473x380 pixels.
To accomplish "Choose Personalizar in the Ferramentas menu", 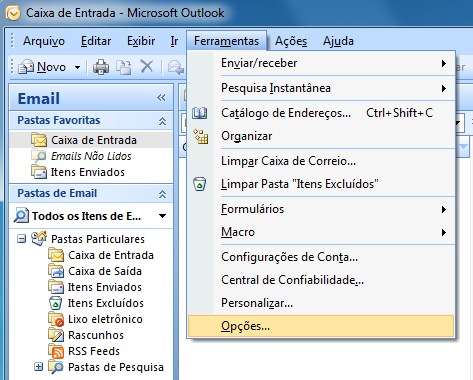I will coord(321,303).
